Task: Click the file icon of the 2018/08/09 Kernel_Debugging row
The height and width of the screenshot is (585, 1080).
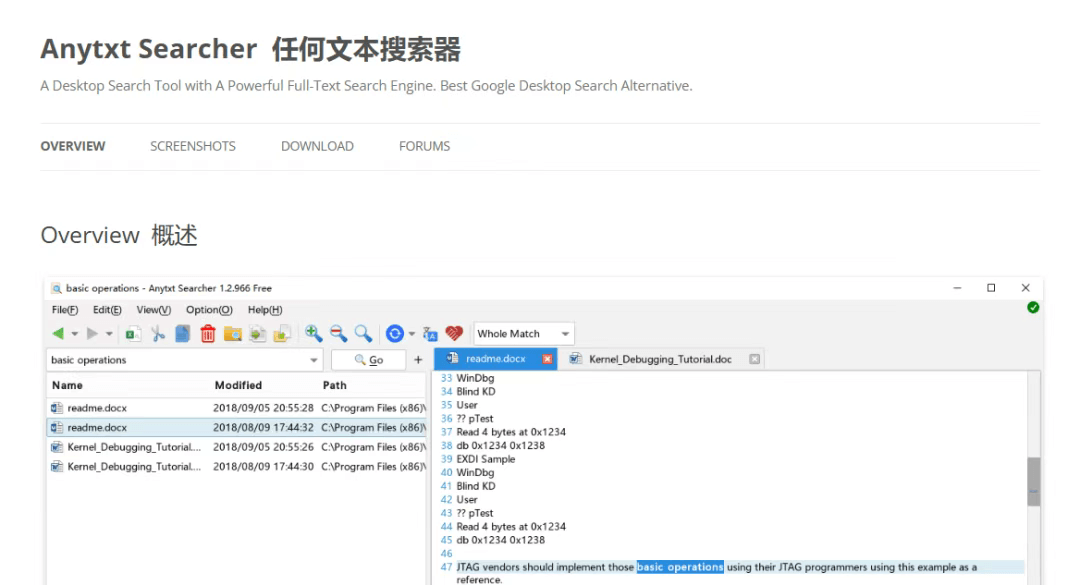Action: (x=57, y=466)
